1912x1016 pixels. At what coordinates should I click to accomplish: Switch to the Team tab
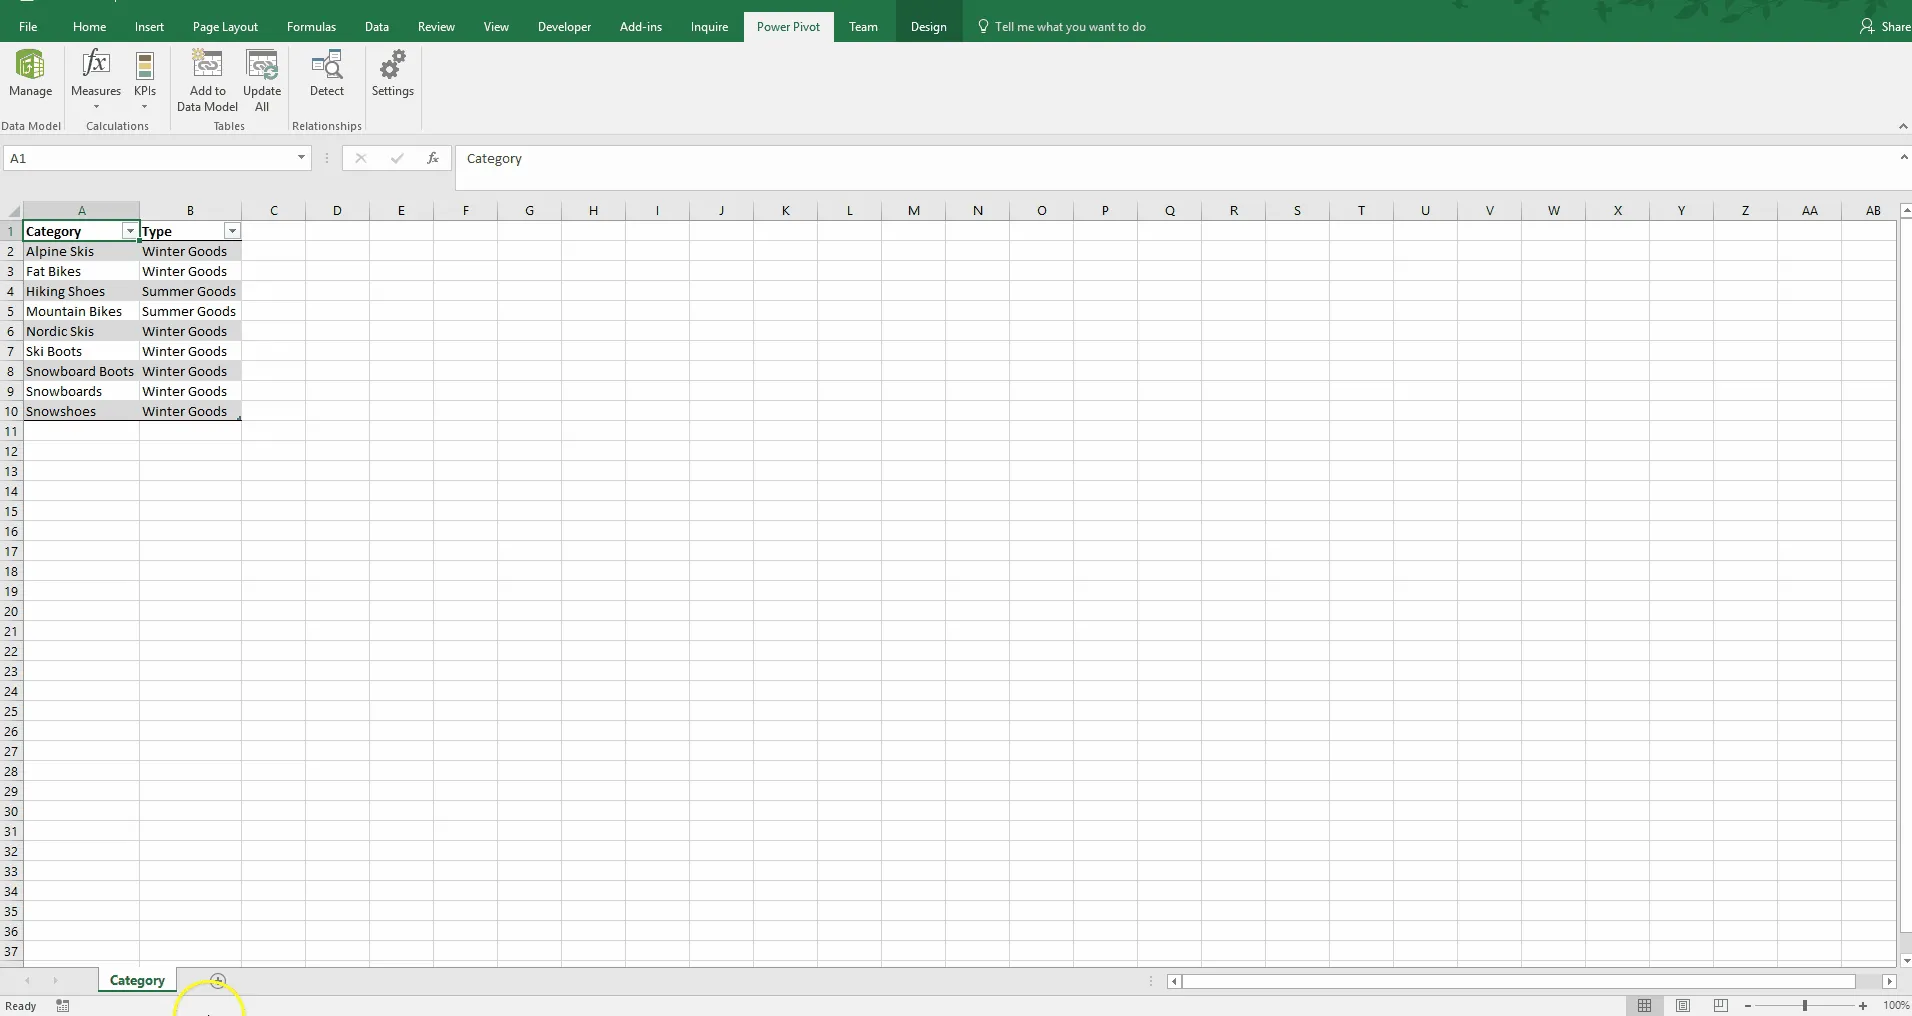[x=863, y=27]
